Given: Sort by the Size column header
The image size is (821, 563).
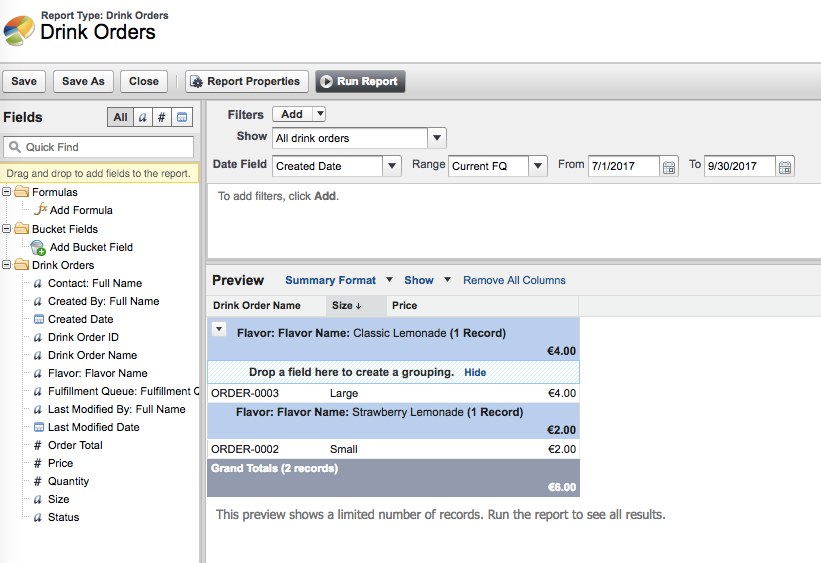Looking at the screenshot, I should pyautogui.click(x=346, y=305).
